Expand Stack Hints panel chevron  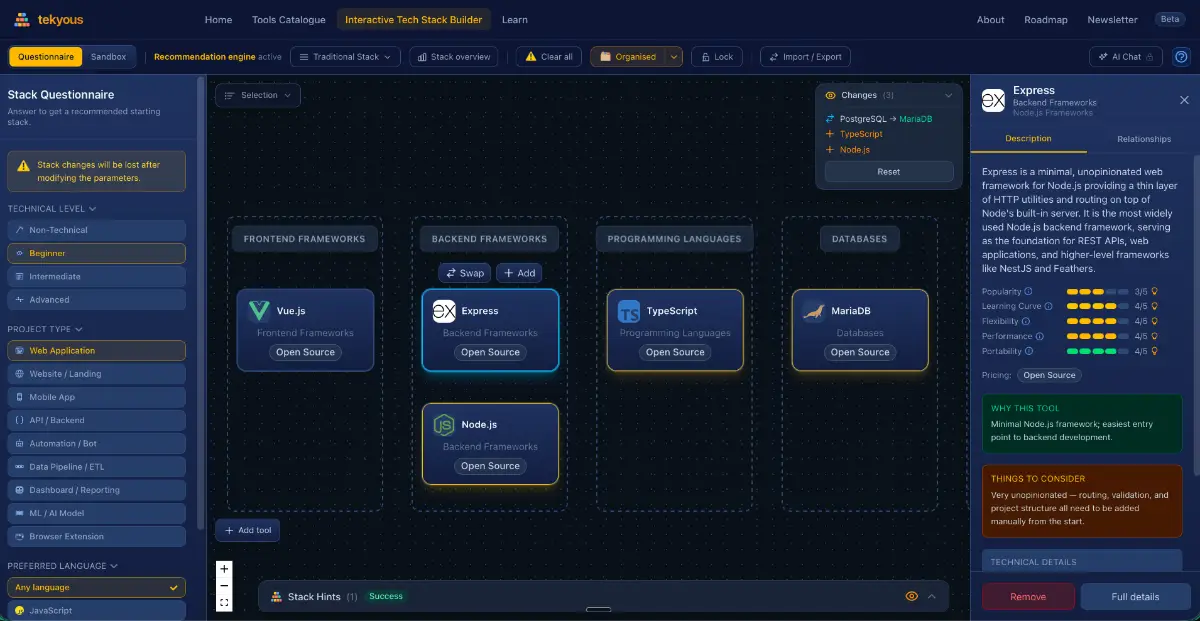(932, 596)
